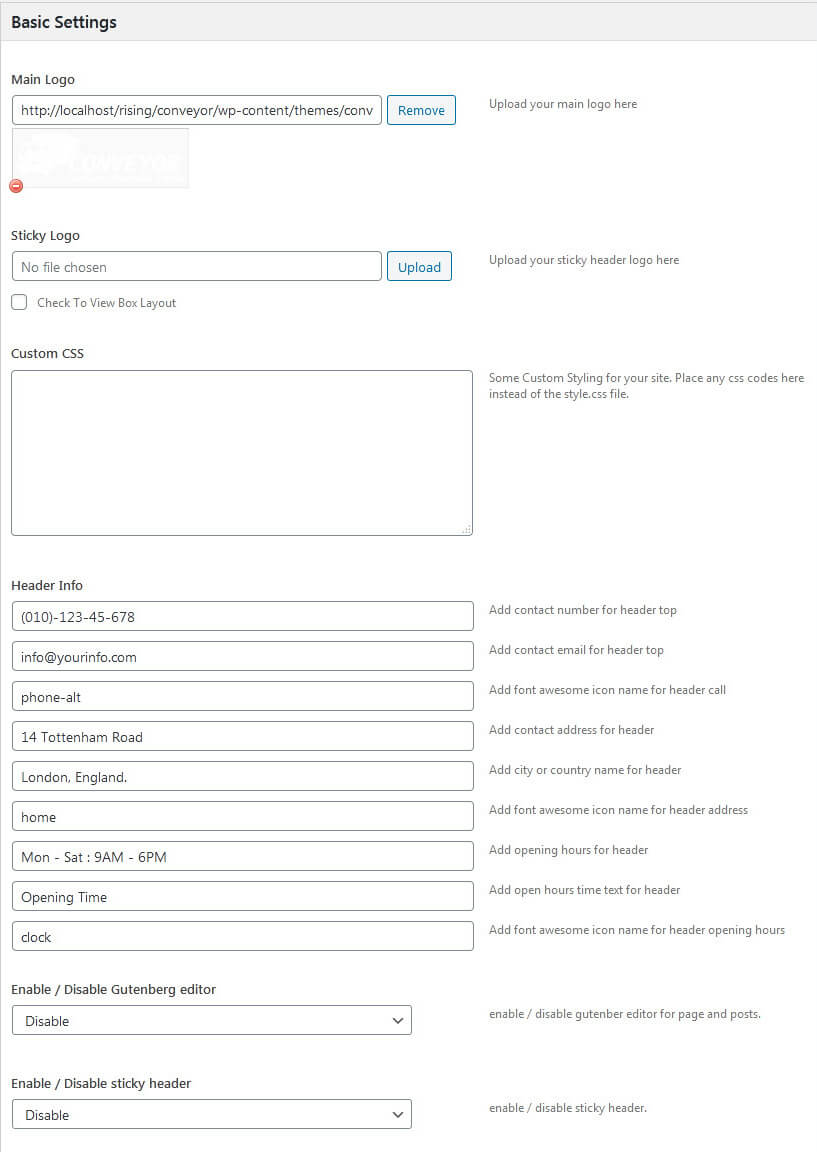This screenshot has height=1152, width=817.
Task: Click the info@yourinfo.com email field
Action: pyautogui.click(x=241, y=656)
